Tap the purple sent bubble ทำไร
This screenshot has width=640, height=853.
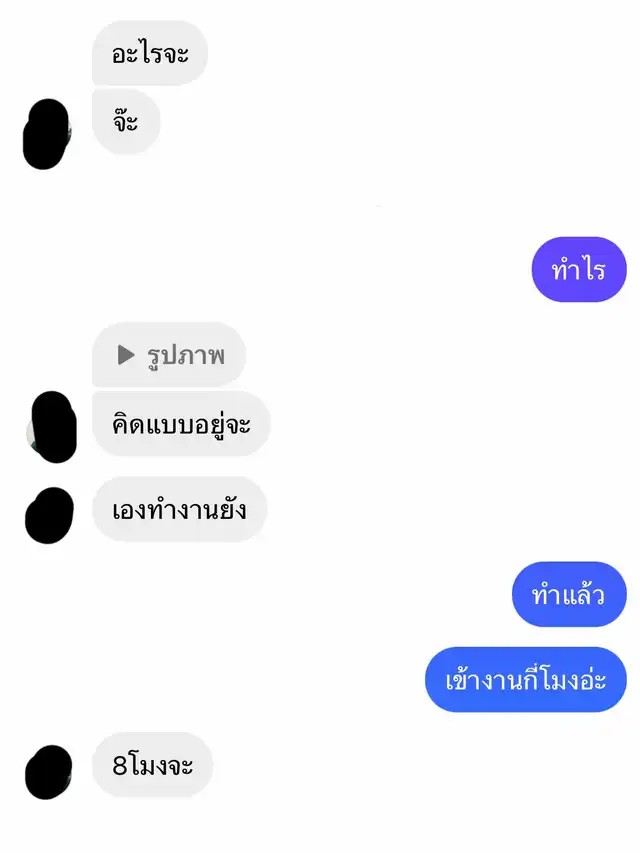[579, 269]
